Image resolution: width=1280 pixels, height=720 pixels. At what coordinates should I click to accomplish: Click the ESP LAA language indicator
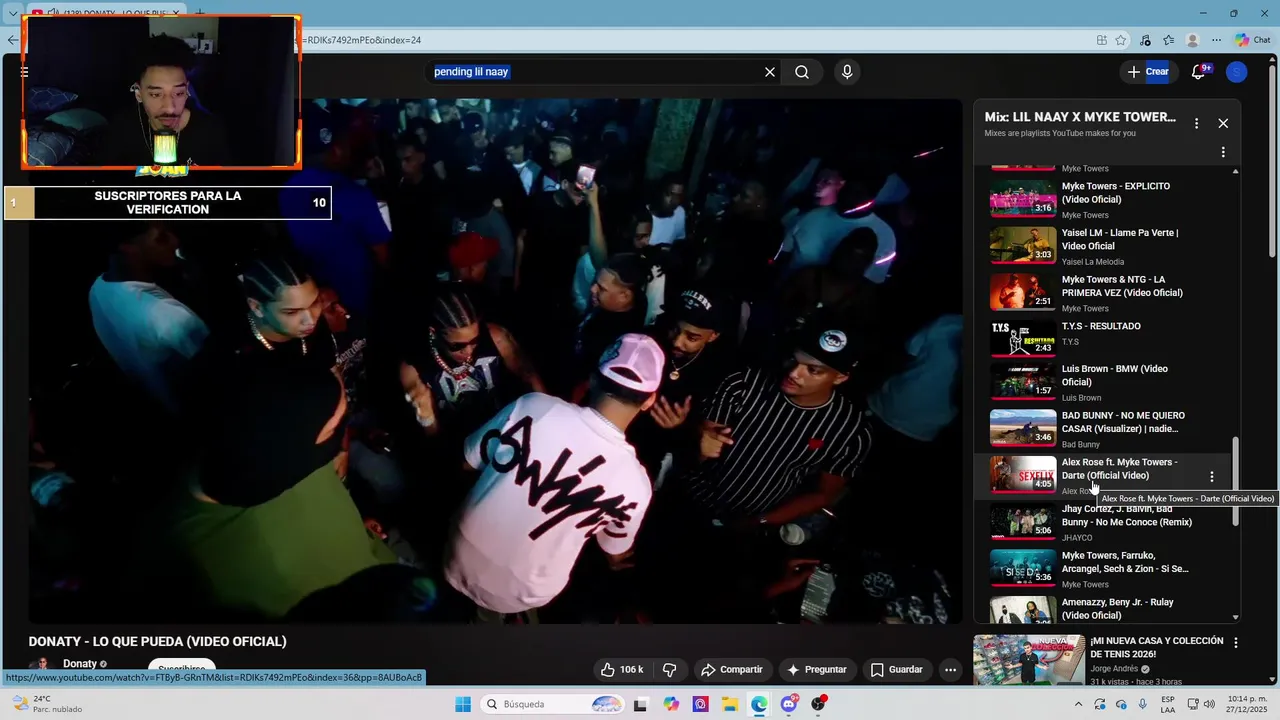[1168, 704]
